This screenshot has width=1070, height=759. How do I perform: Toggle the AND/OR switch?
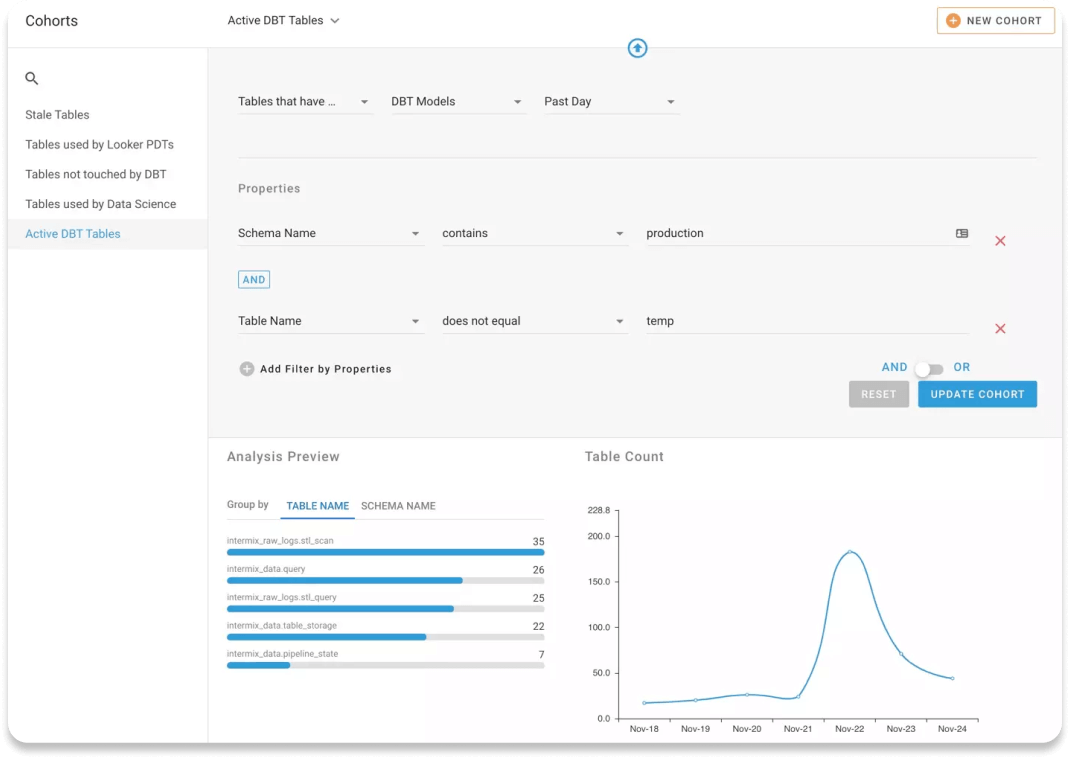[929, 369]
